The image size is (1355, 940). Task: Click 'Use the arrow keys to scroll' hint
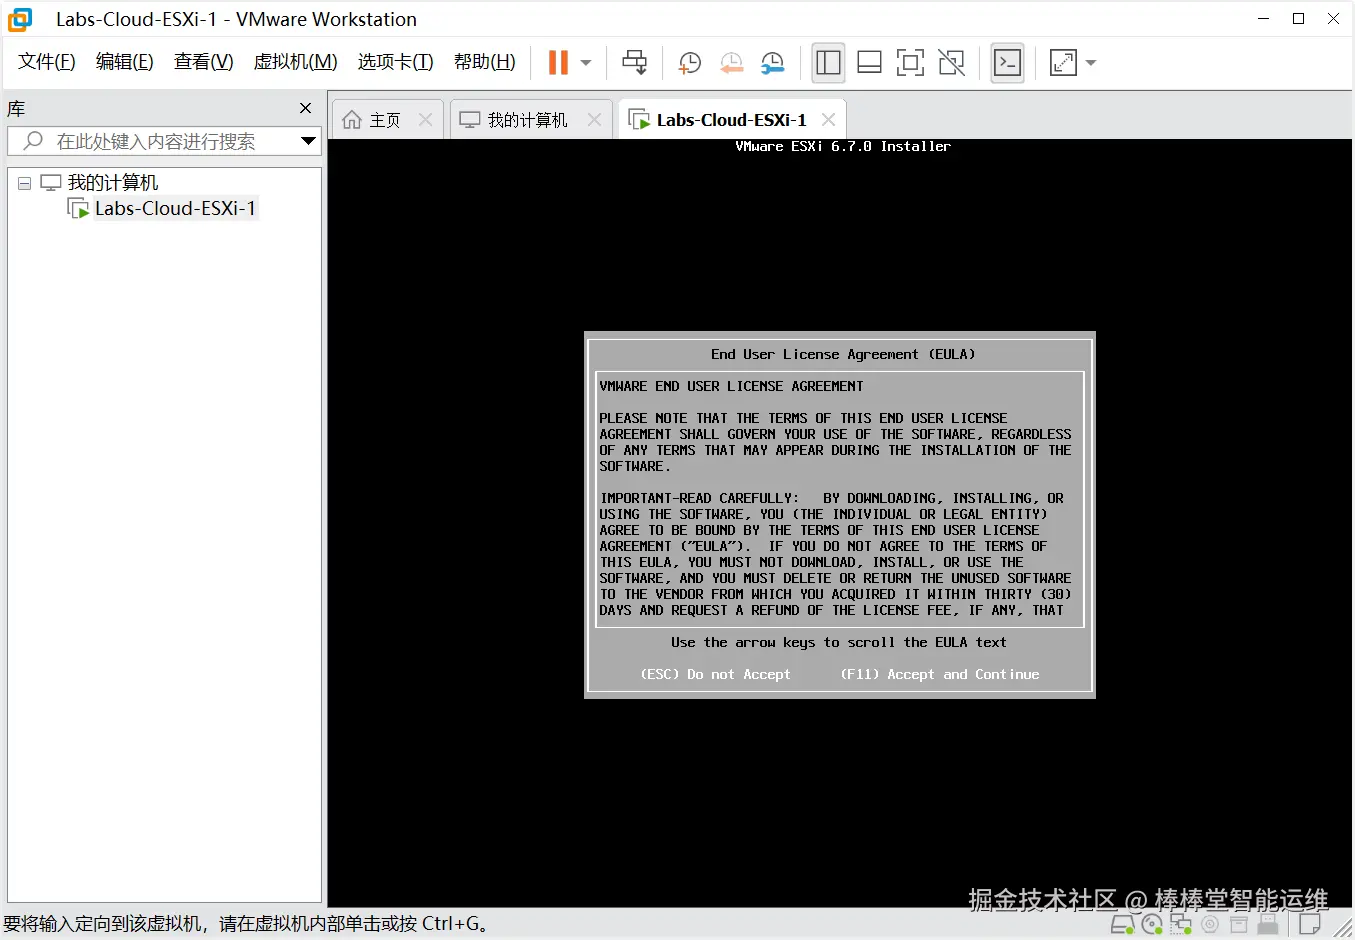click(839, 643)
